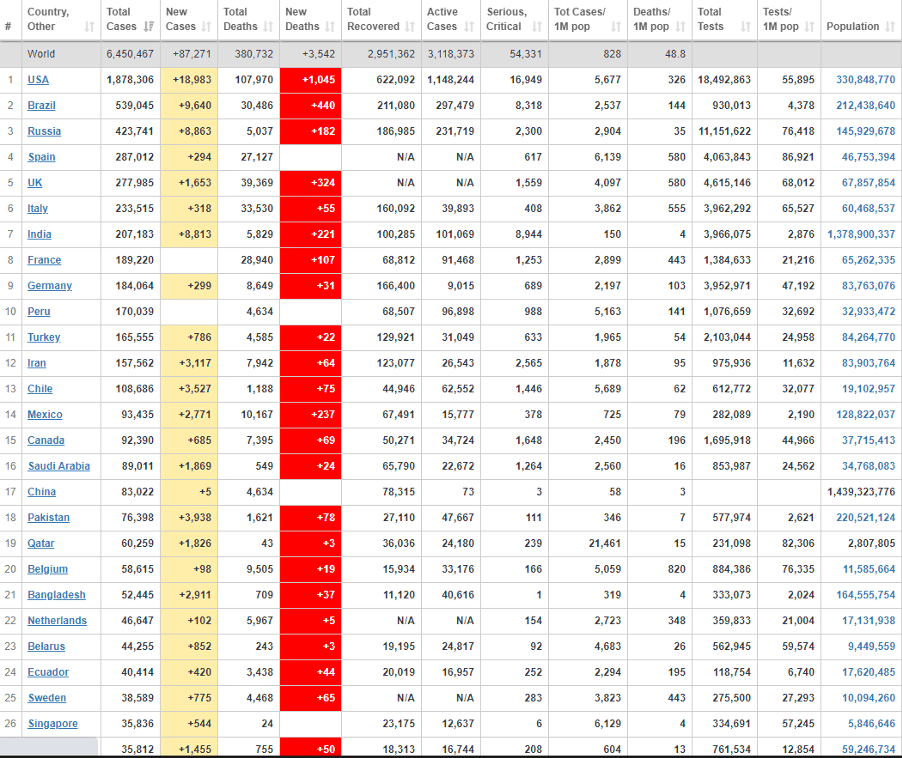Open the USA country link
This screenshot has width=902, height=758.
[38, 80]
